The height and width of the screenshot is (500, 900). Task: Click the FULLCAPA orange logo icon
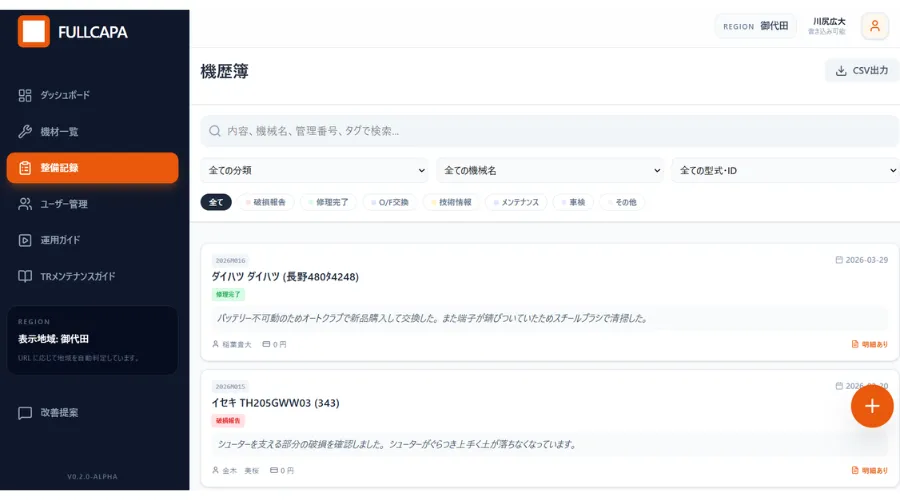point(33,31)
